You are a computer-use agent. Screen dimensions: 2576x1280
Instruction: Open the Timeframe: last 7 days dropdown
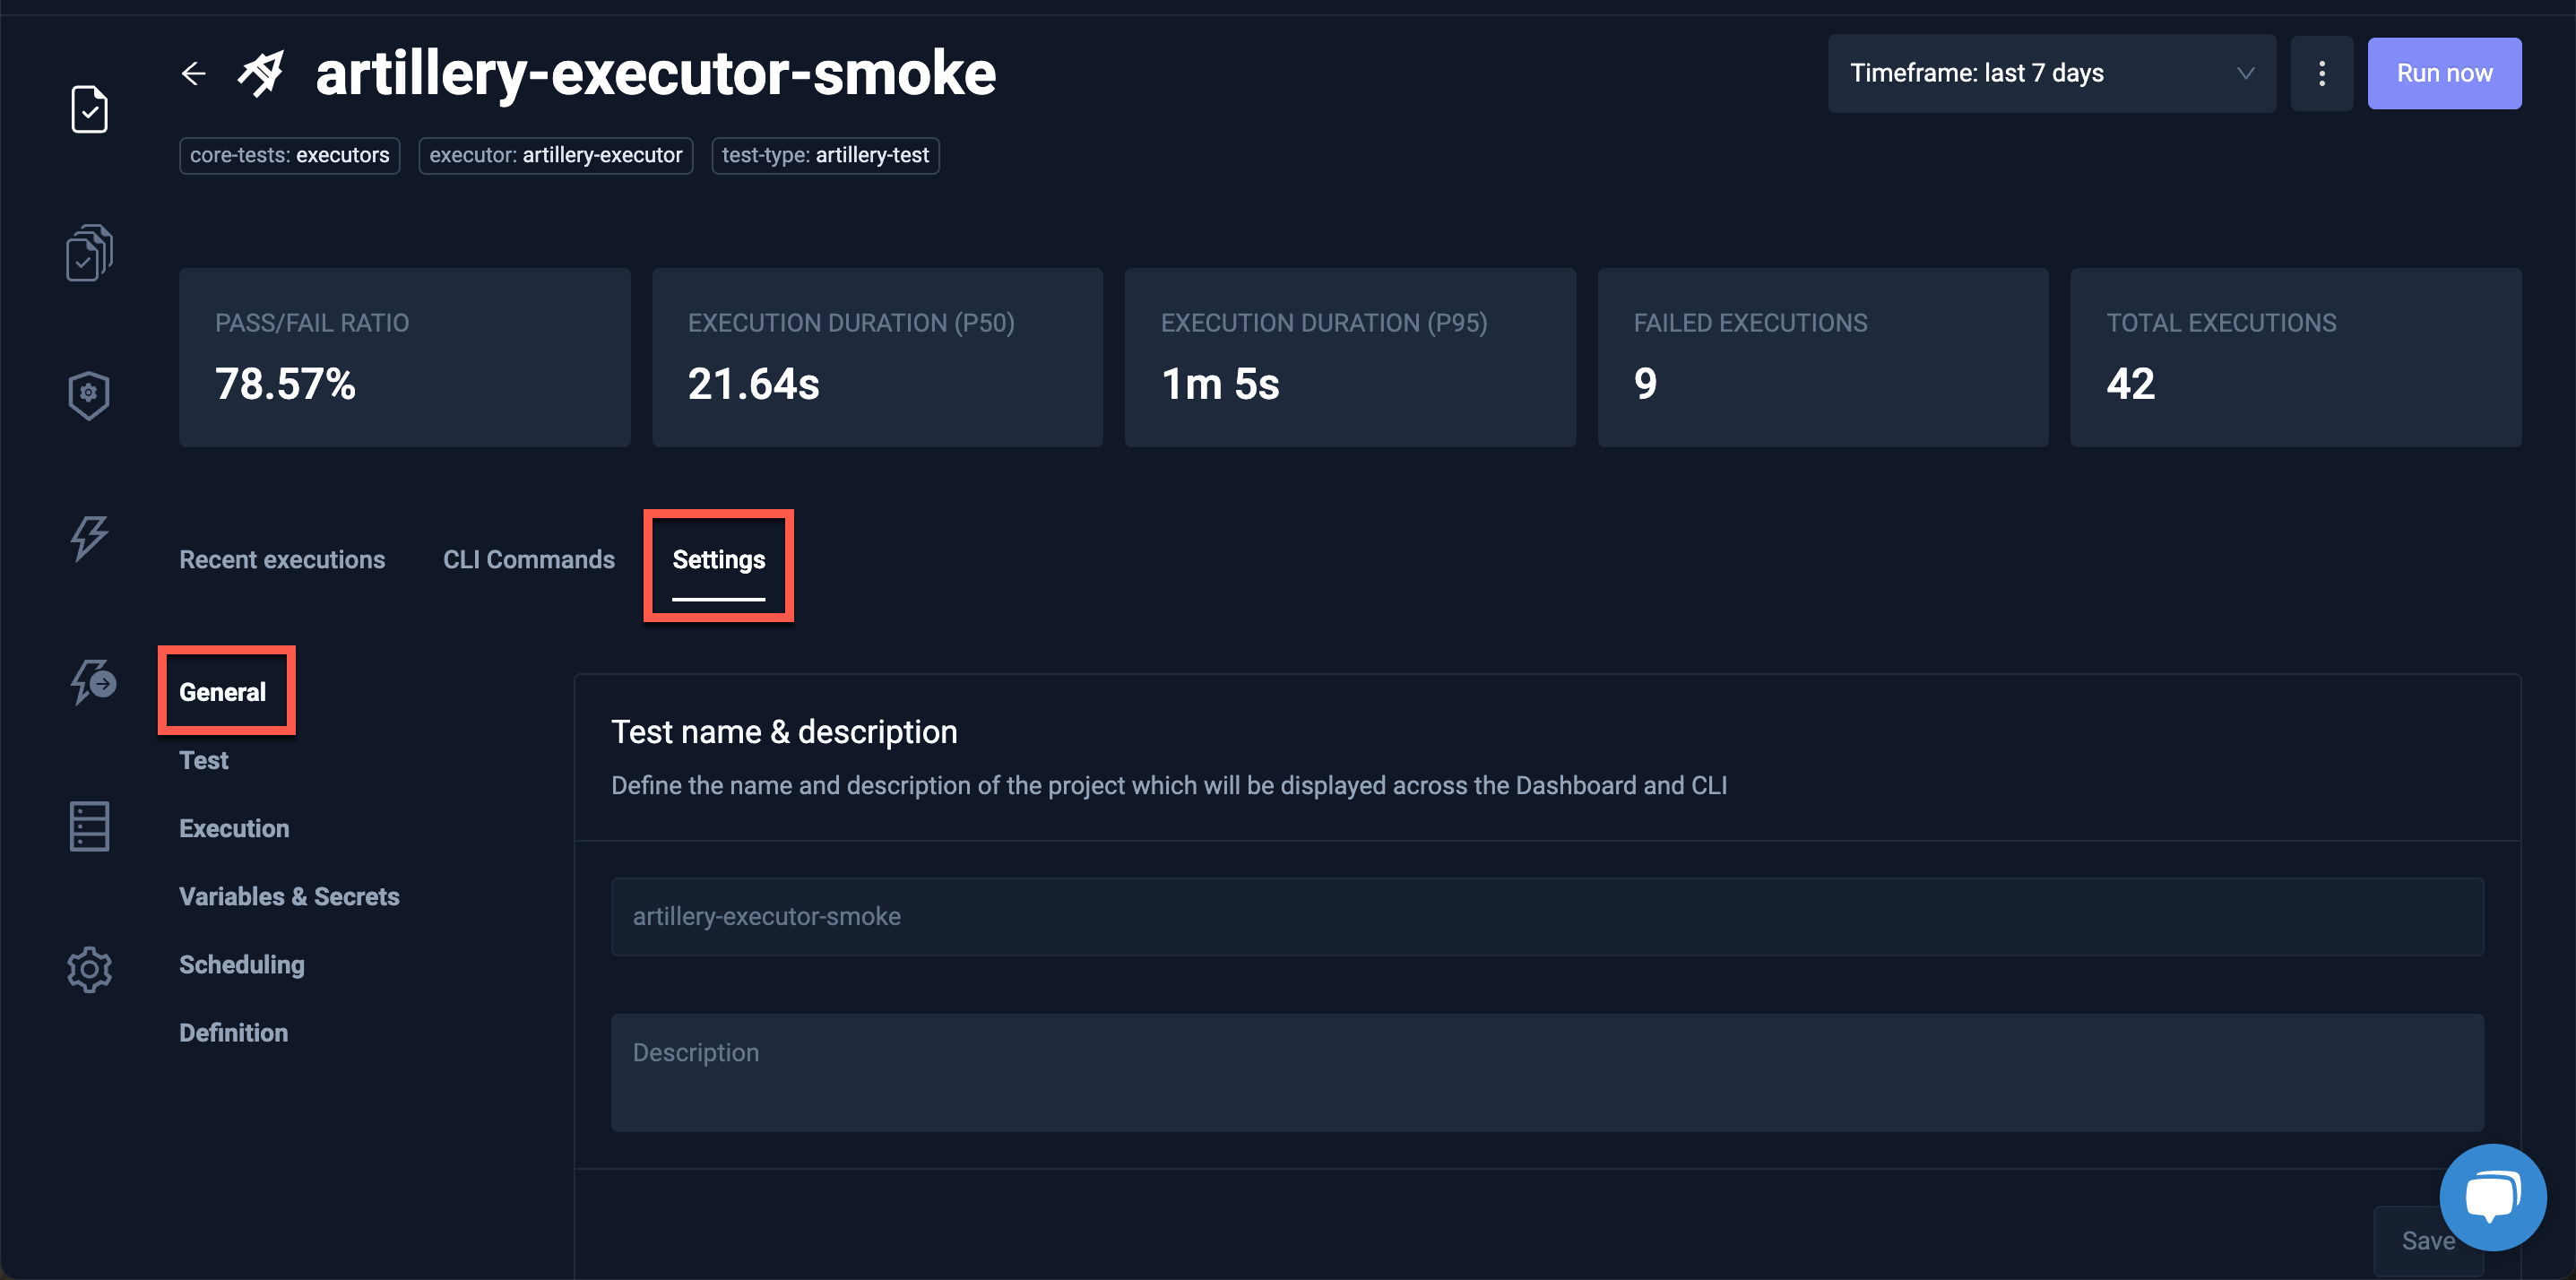click(2051, 73)
